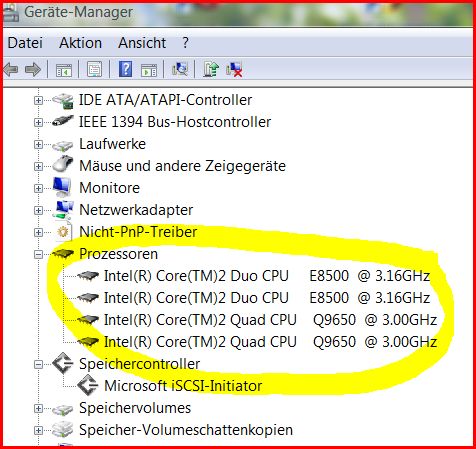Select the Microsoft iSCSI-Initiator device icon
The width and height of the screenshot is (476, 449).
tap(88, 385)
